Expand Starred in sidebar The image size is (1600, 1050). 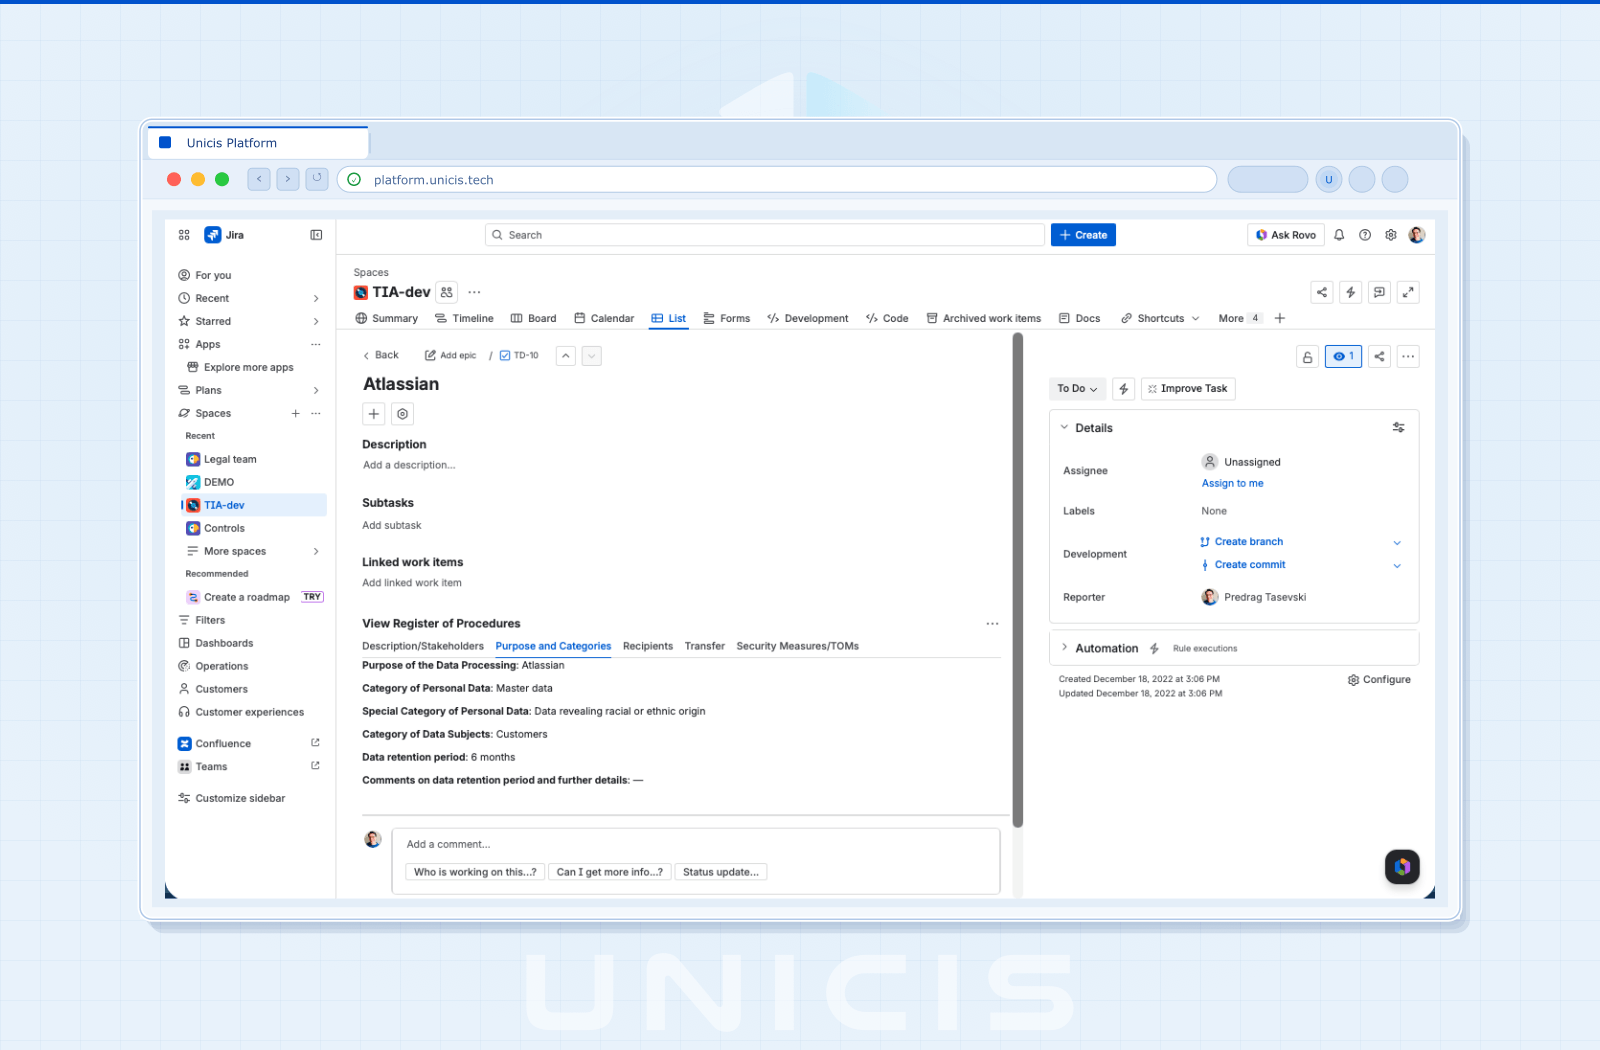coord(316,321)
